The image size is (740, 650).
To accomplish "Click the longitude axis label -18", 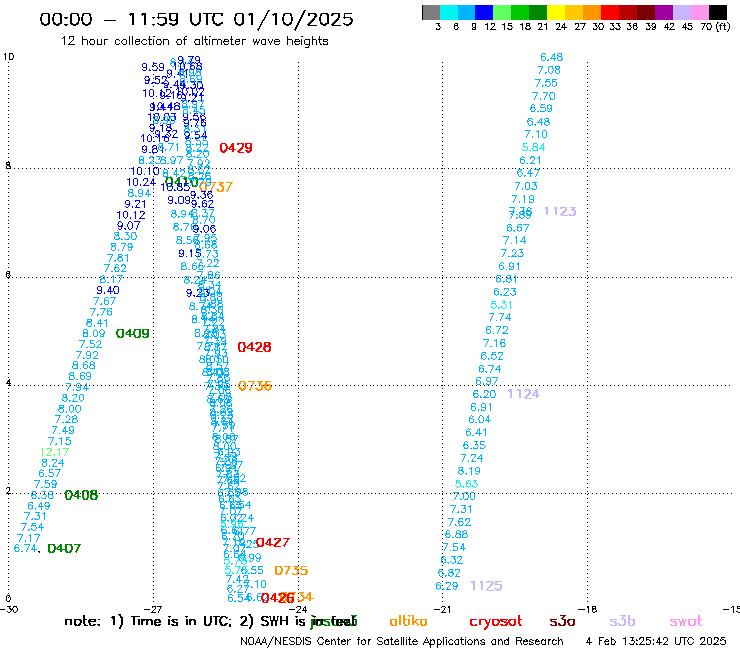I will pos(588,610).
